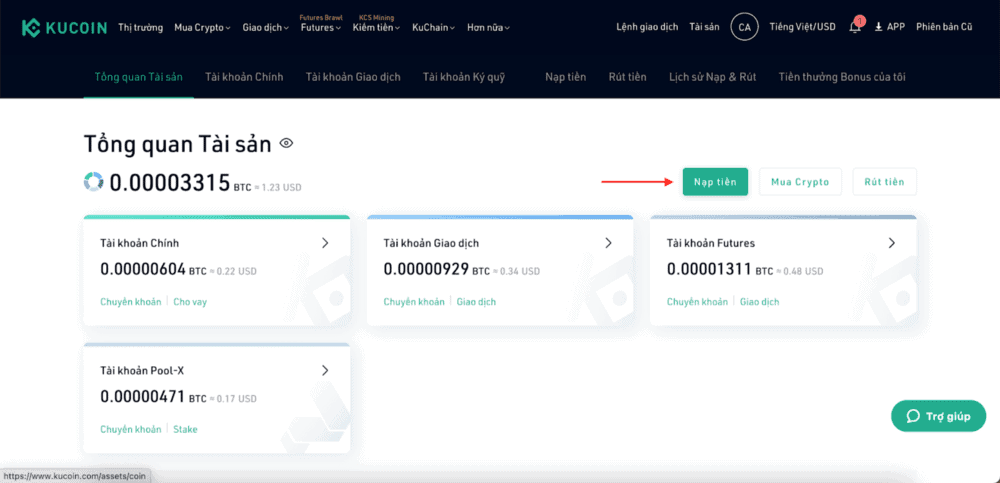The height and width of the screenshot is (483, 1000).
Task: Click the green Nạp tiền button
Action: [x=715, y=182]
